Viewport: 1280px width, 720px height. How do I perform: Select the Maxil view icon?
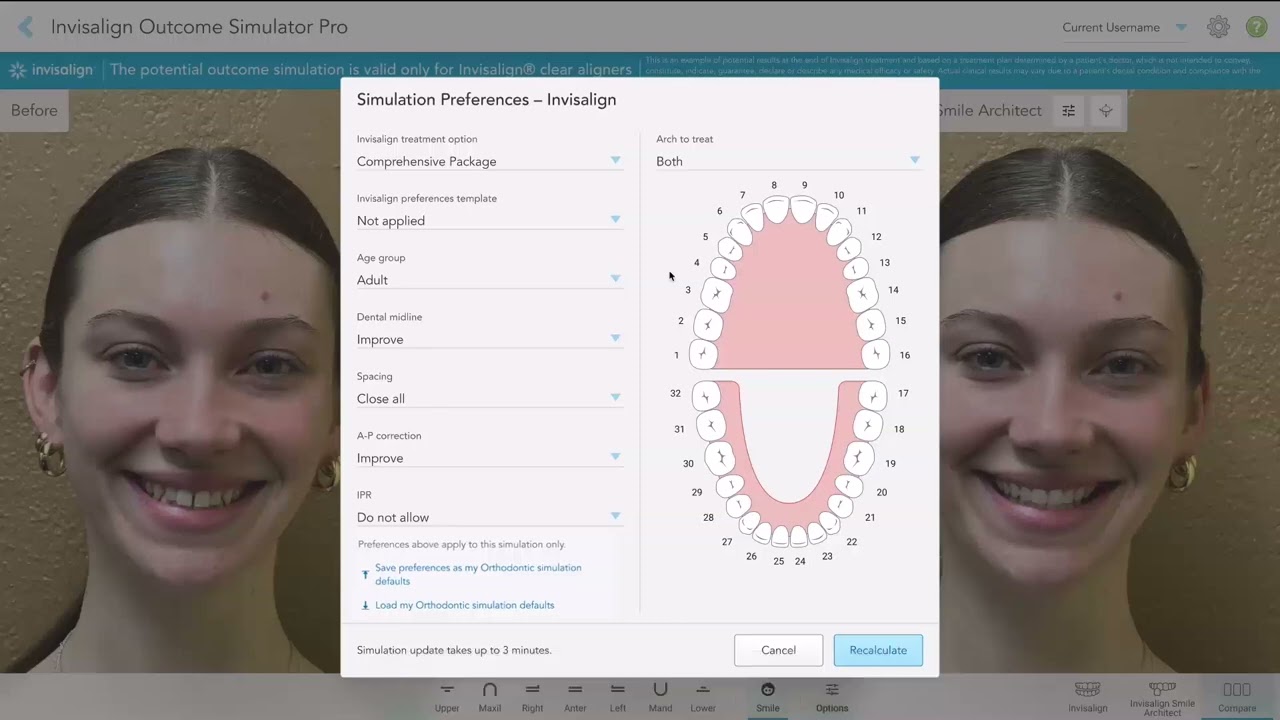tap(490, 697)
